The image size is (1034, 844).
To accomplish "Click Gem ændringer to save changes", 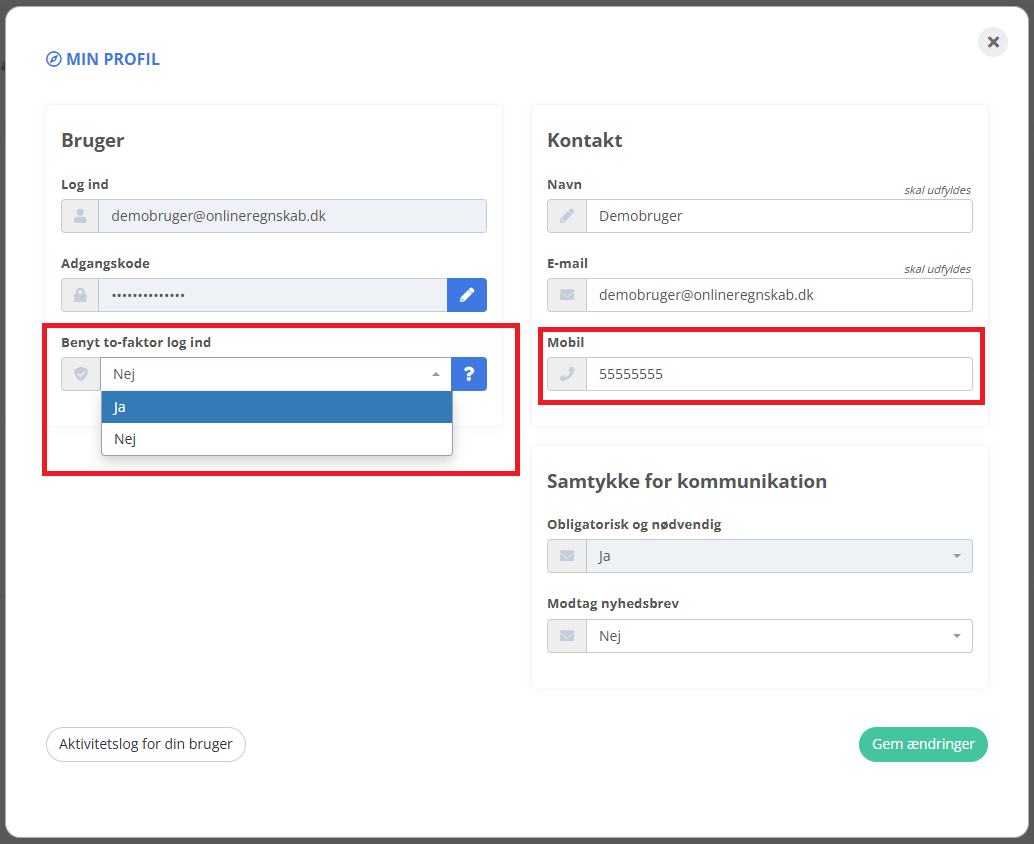I will [x=923, y=744].
